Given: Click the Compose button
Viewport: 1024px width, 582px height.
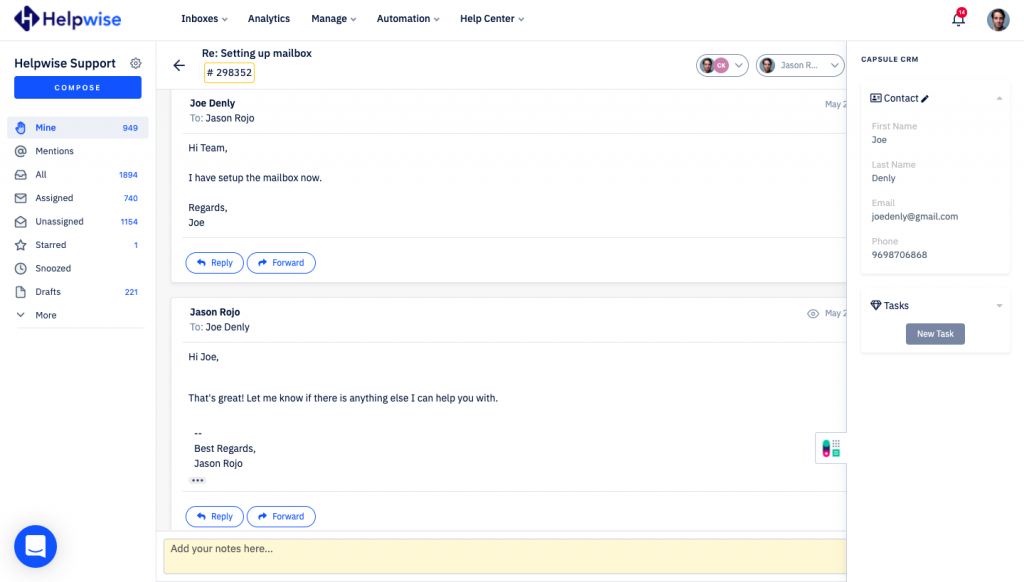Looking at the screenshot, I should coord(77,88).
